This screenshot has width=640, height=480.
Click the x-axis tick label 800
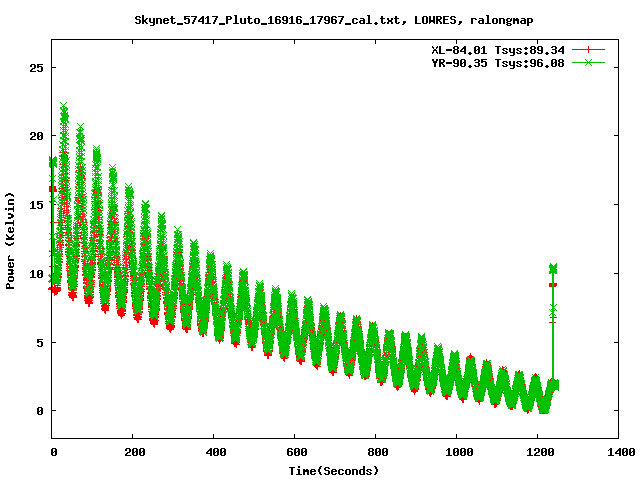(x=377, y=452)
